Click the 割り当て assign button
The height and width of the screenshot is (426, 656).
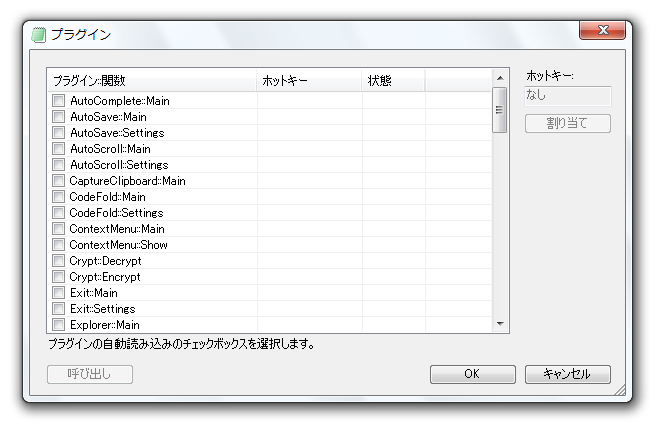click(x=568, y=123)
